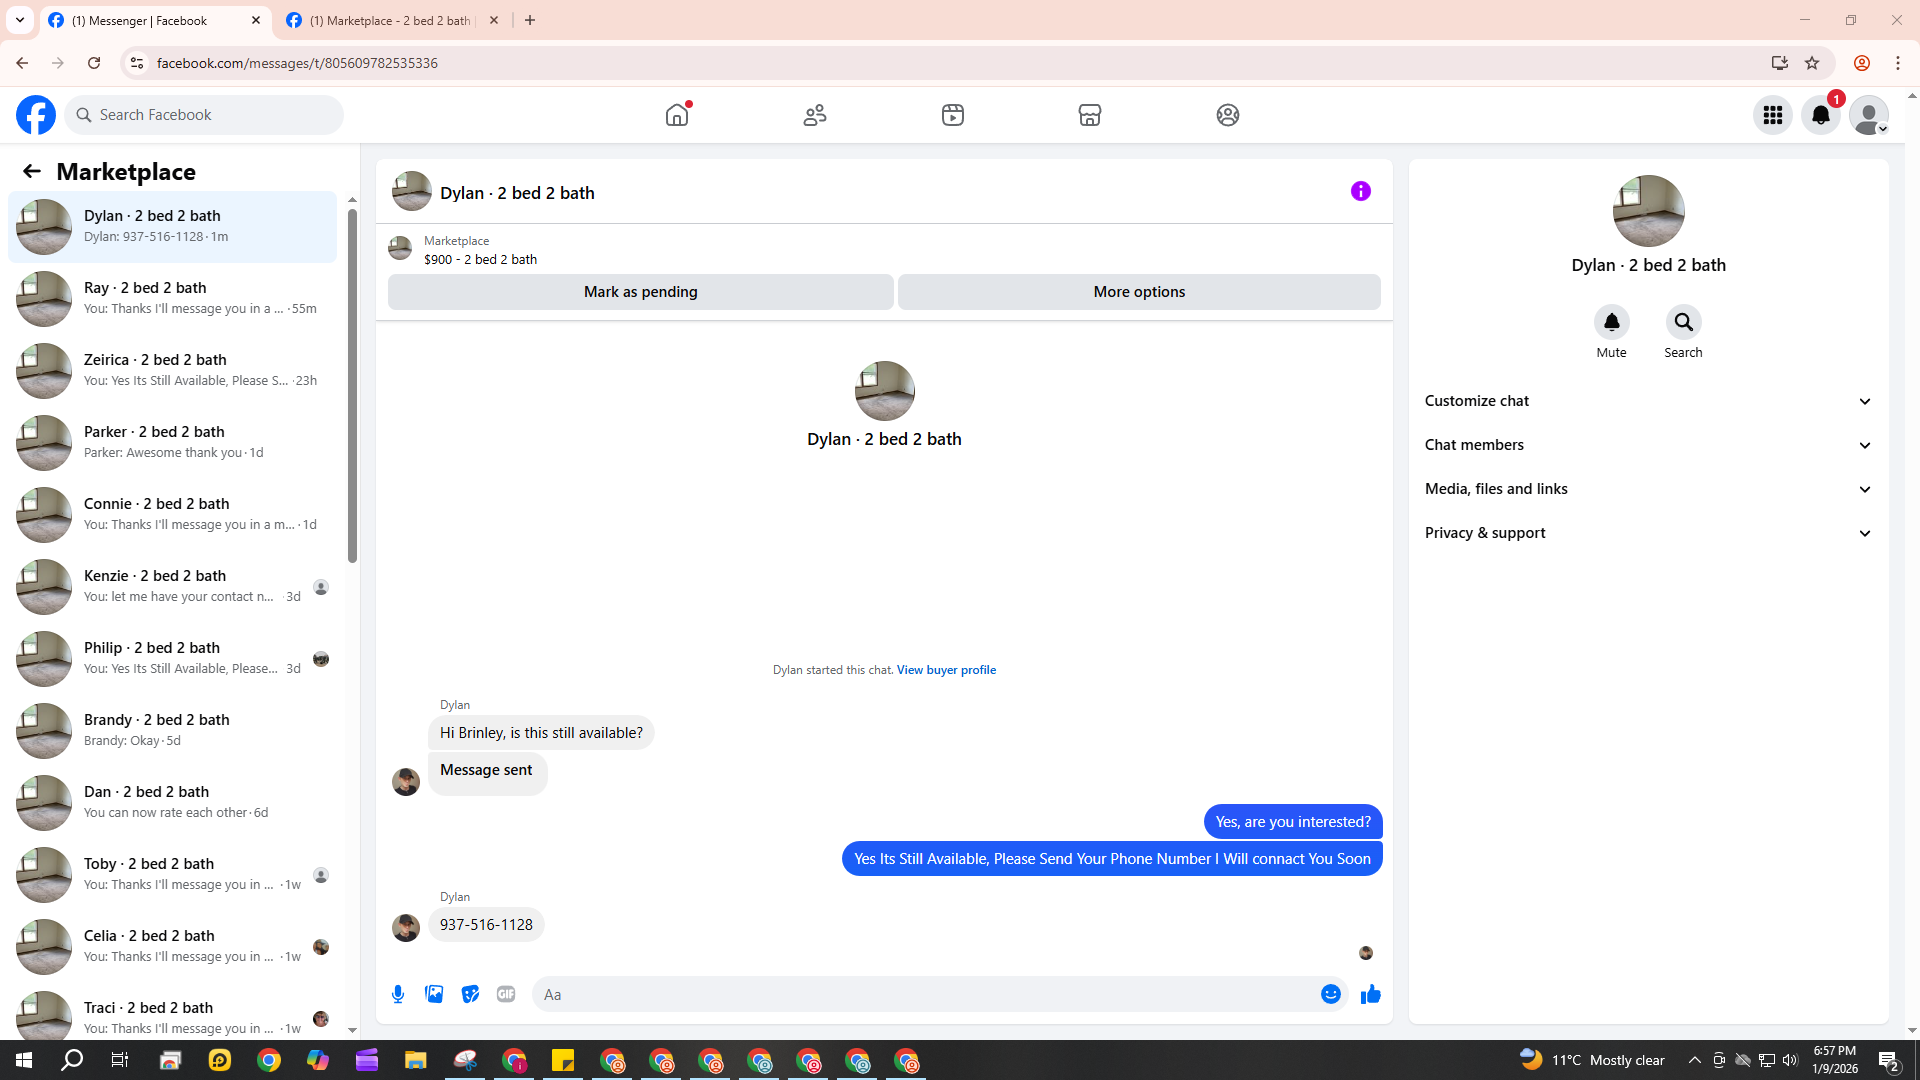Open View buyer profile link
1920x1080 pixels.
click(x=946, y=670)
